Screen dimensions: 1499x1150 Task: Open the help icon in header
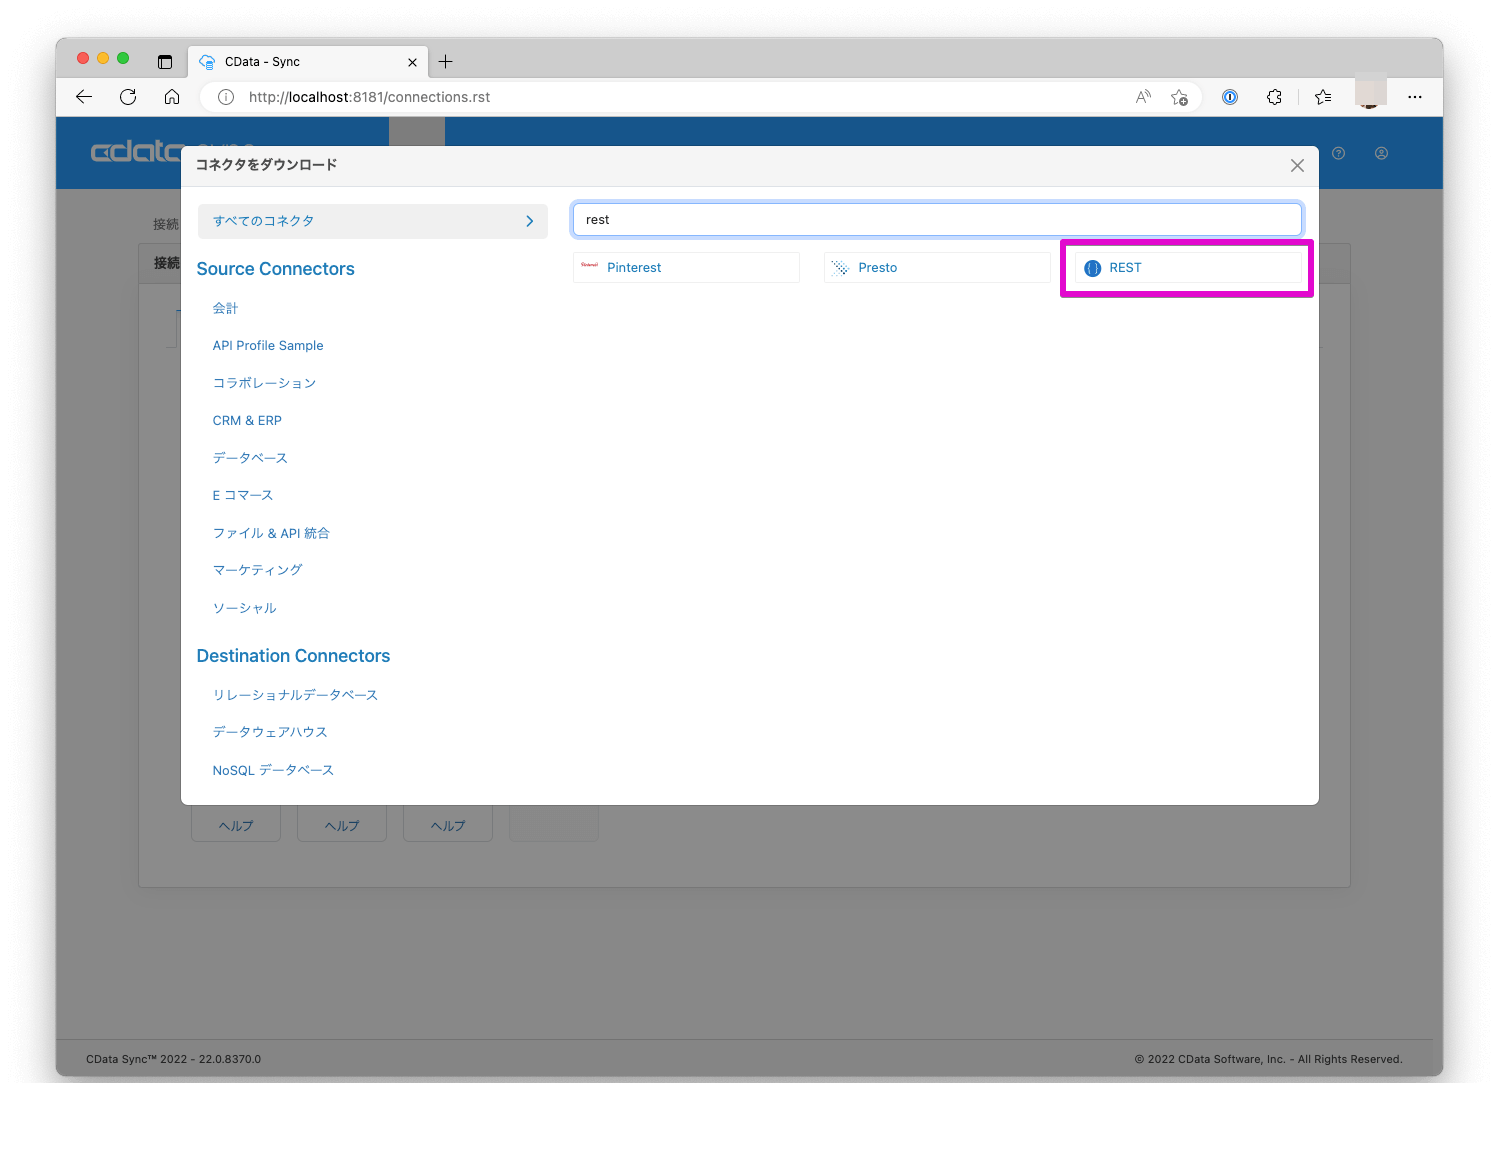(1339, 153)
